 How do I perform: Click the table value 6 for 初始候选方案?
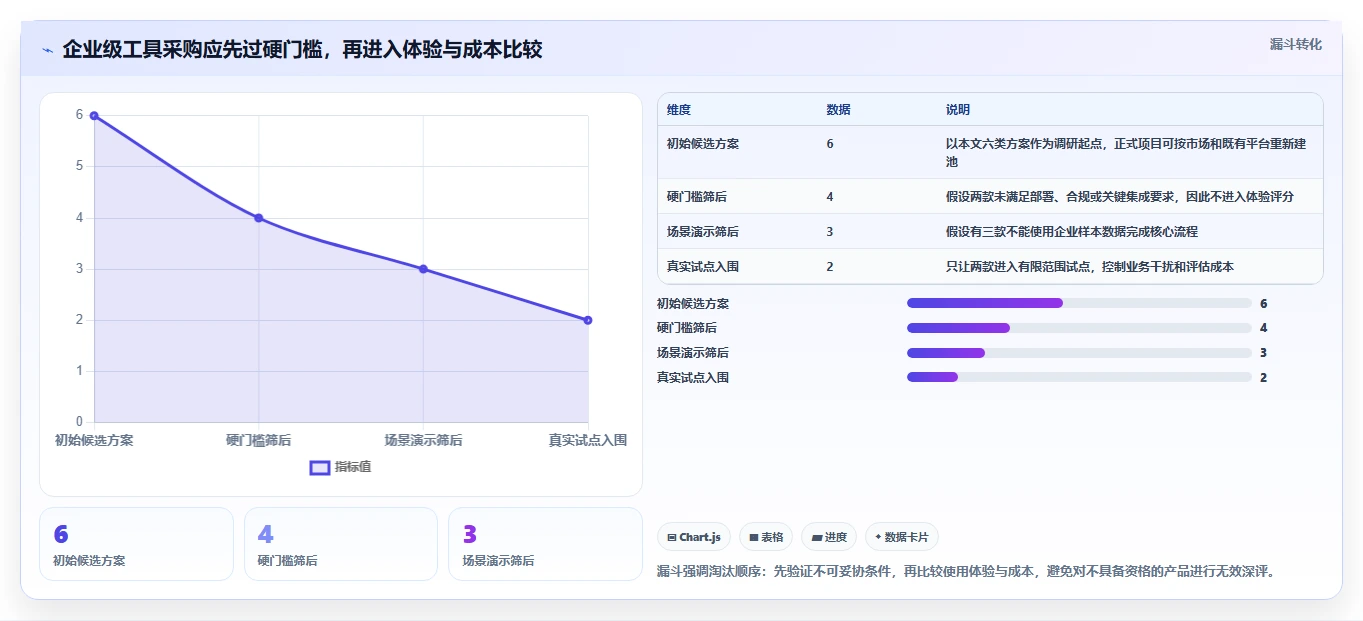click(830, 144)
